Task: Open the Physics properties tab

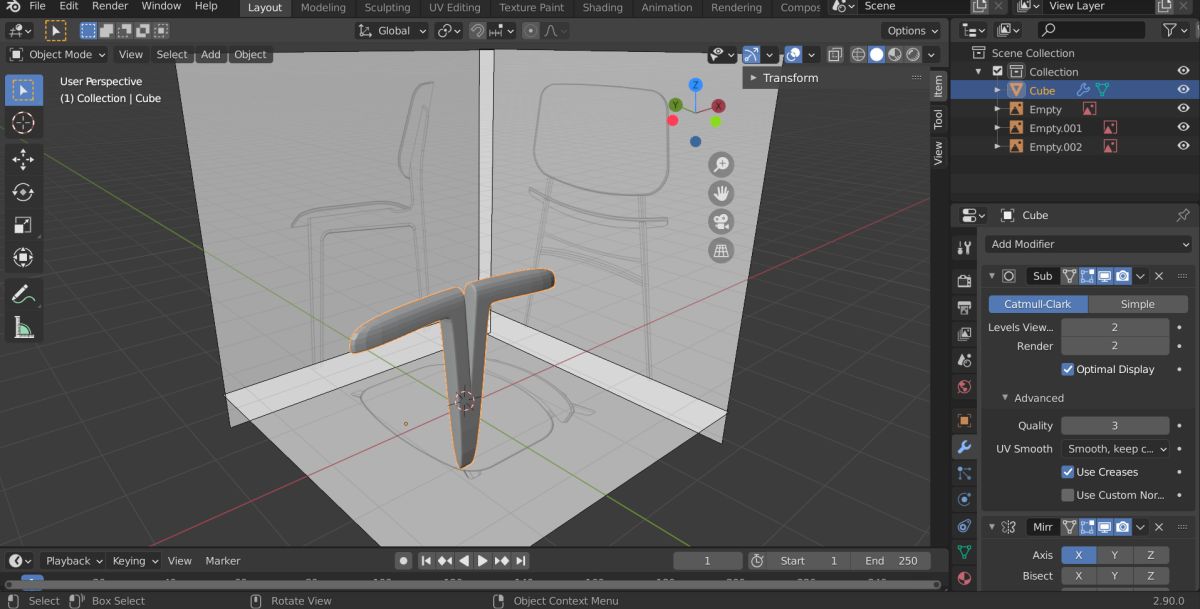Action: (964, 499)
